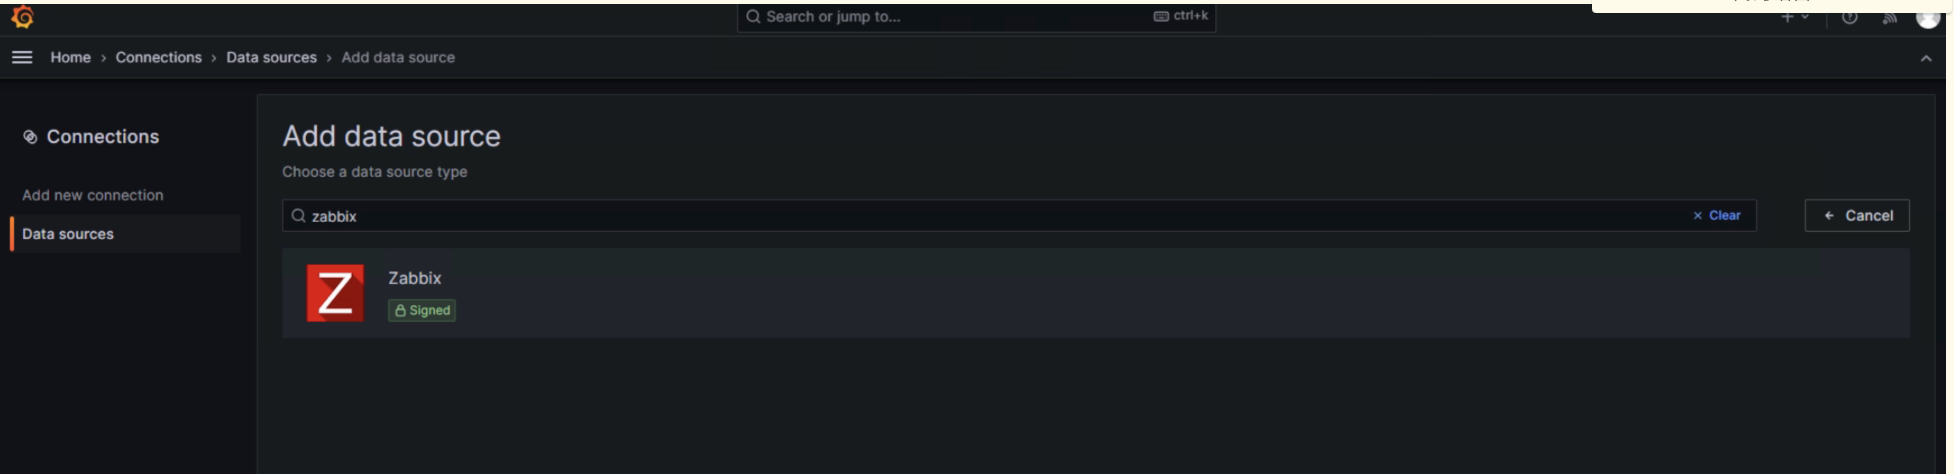Select Add new connection in sidebar
The height and width of the screenshot is (474, 1954).
point(93,195)
